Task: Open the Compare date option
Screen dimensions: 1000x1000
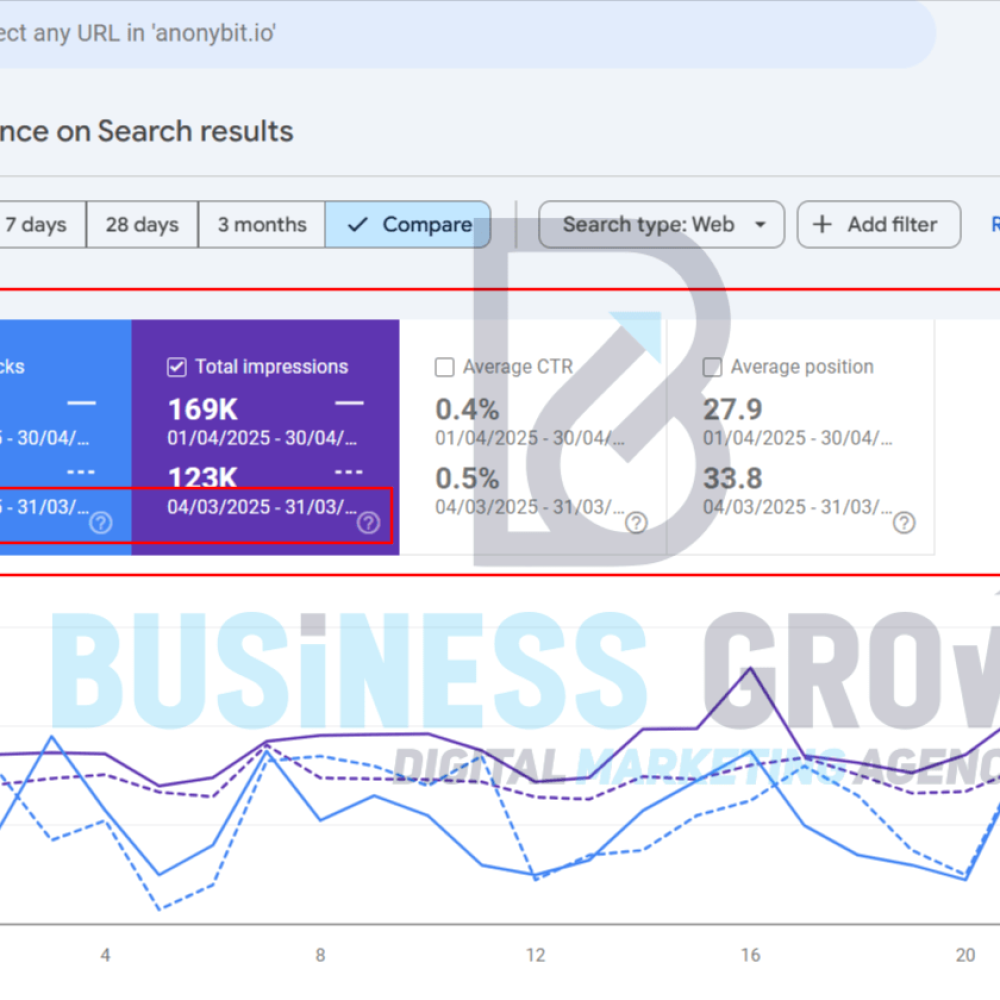Action: tap(408, 224)
